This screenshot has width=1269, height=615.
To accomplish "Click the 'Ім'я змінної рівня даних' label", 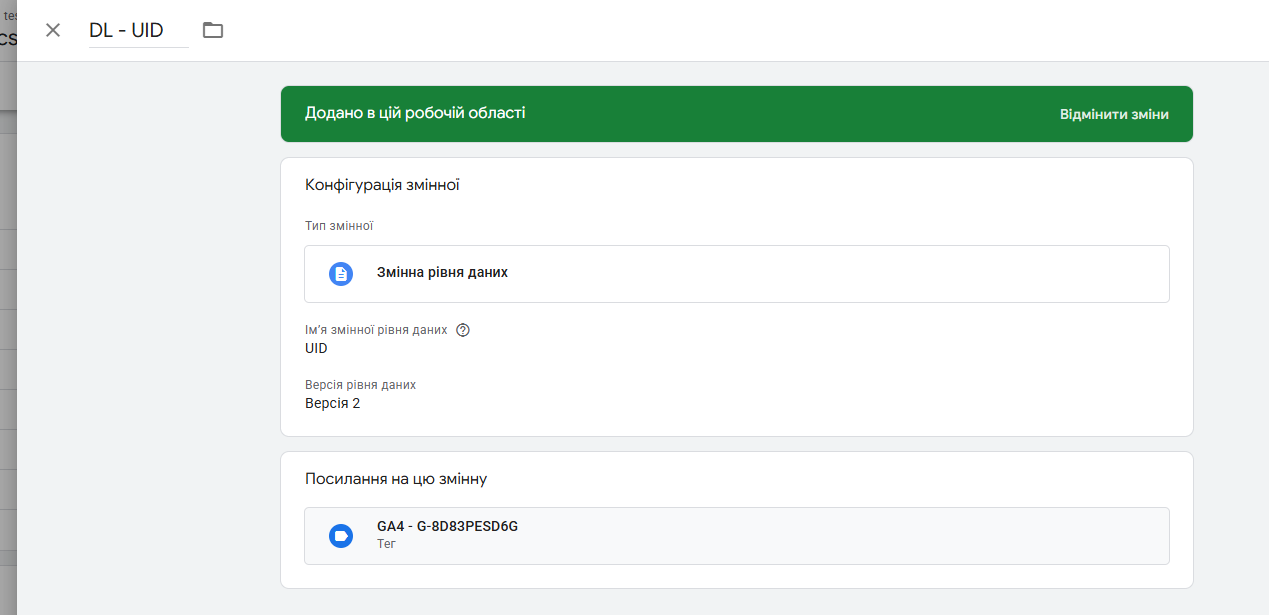I will pos(376,330).
